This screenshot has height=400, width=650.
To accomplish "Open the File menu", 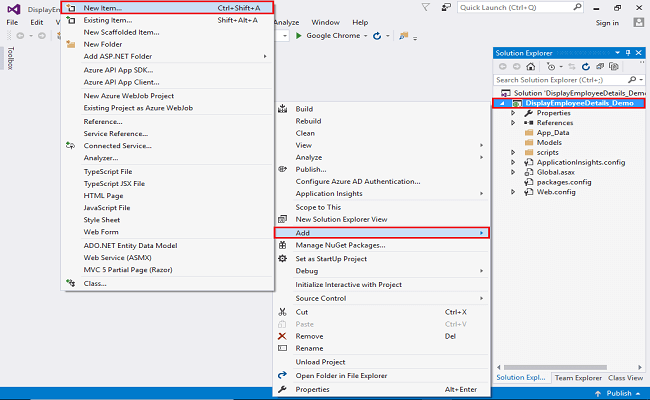I will coord(12,22).
